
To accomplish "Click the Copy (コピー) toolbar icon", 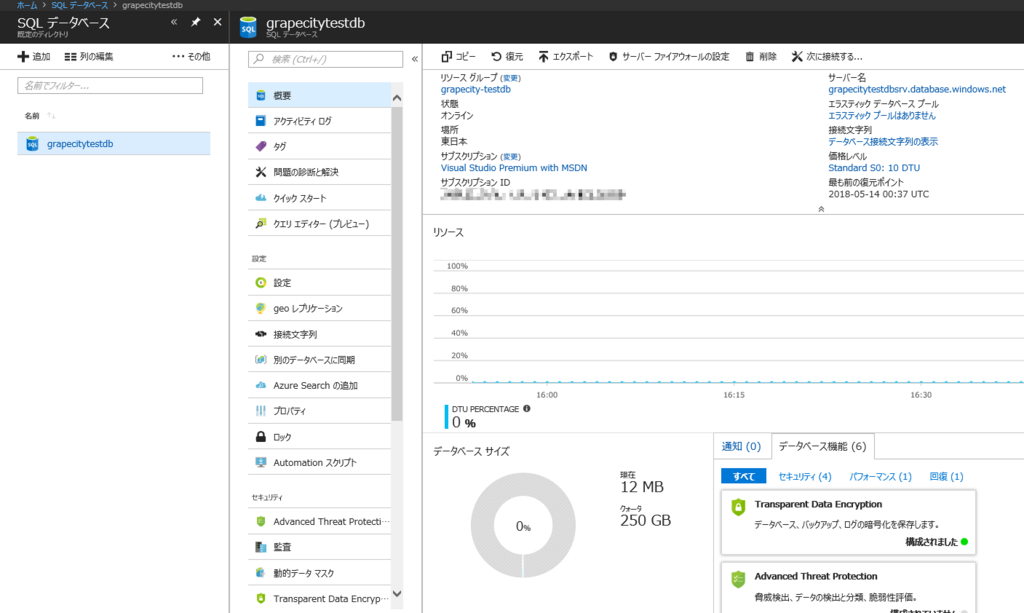I will click(x=447, y=57).
